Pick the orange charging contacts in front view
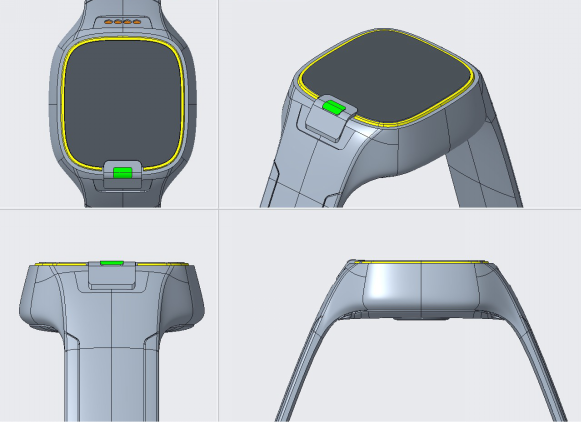Image resolution: width=582 pixels, height=422 pixels. (123, 22)
